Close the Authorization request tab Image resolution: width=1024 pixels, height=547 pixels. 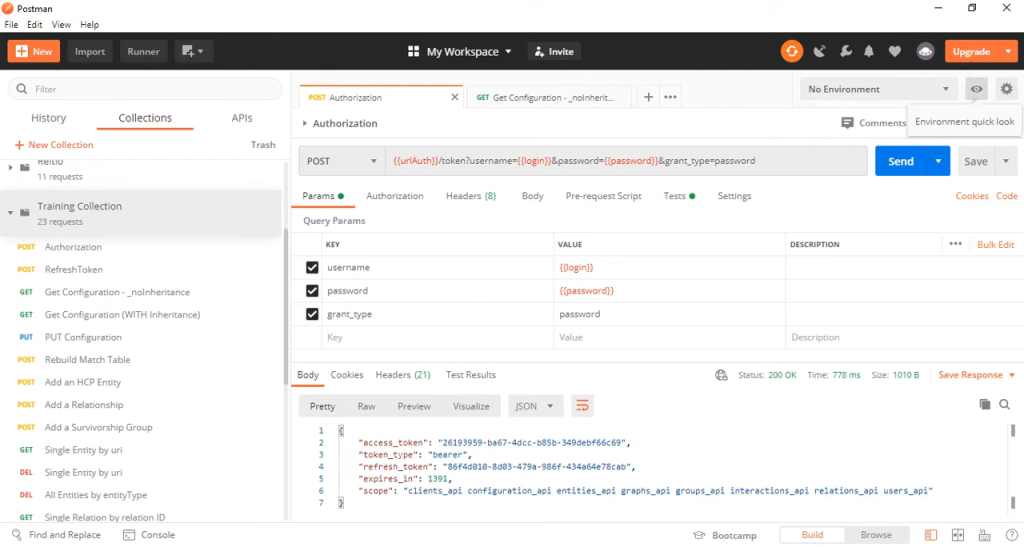click(x=455, y=97)
